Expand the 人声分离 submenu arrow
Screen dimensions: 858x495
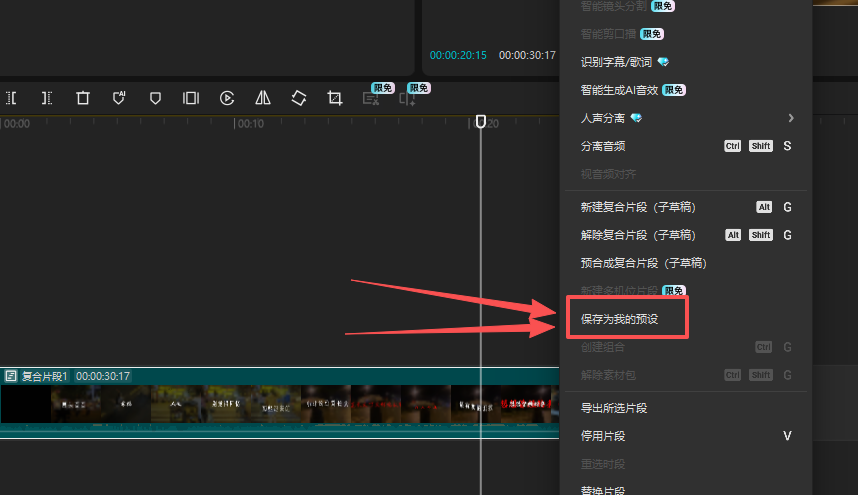coord(791,118)
